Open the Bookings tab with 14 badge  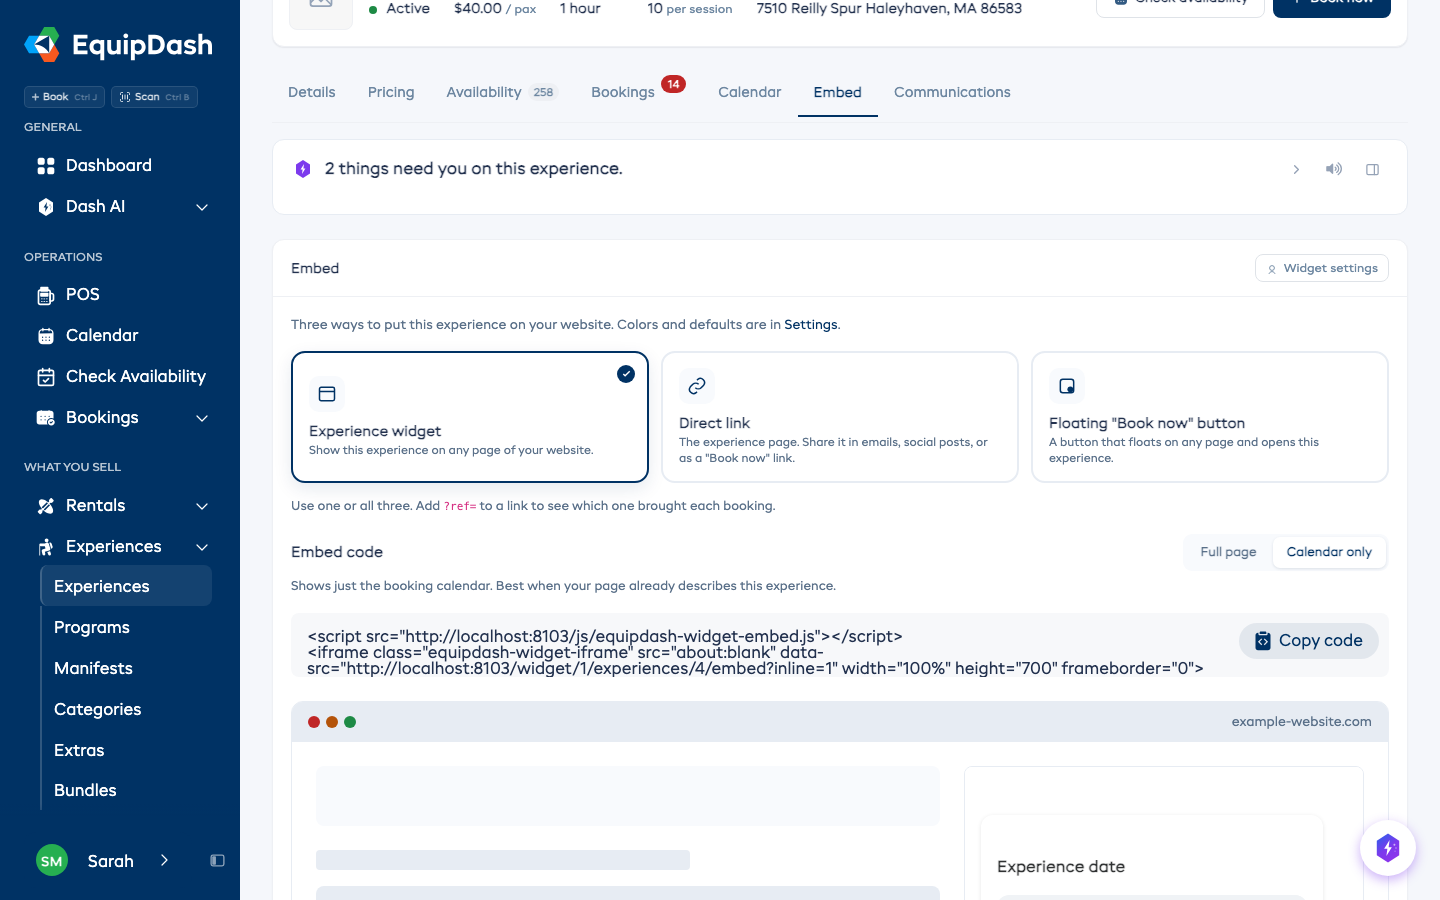[x=638, y=92]
